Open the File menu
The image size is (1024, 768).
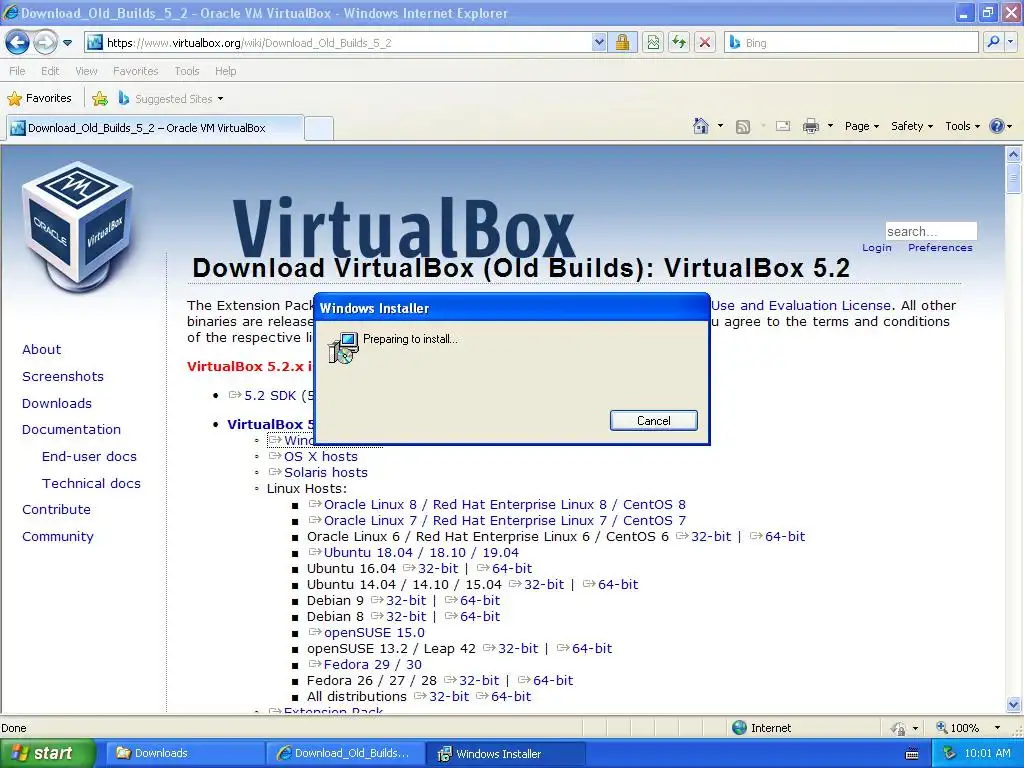click(x=17, y=71)
